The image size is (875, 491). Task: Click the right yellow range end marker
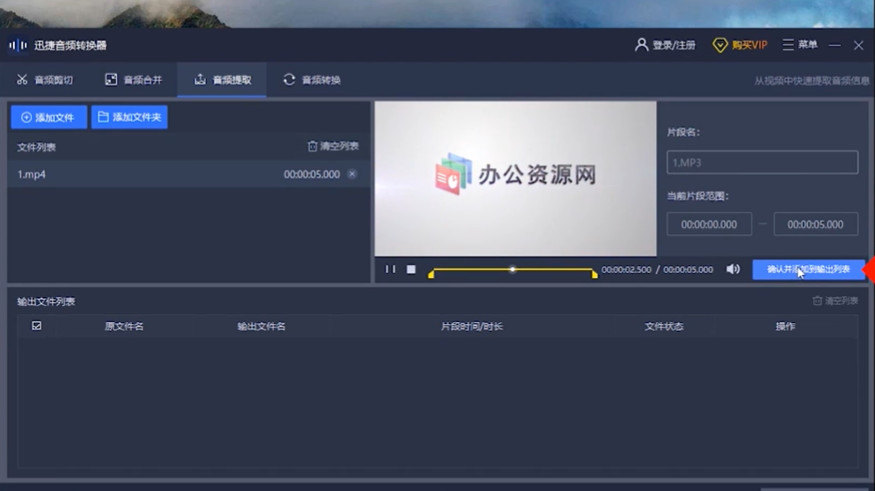pos(595,273)
